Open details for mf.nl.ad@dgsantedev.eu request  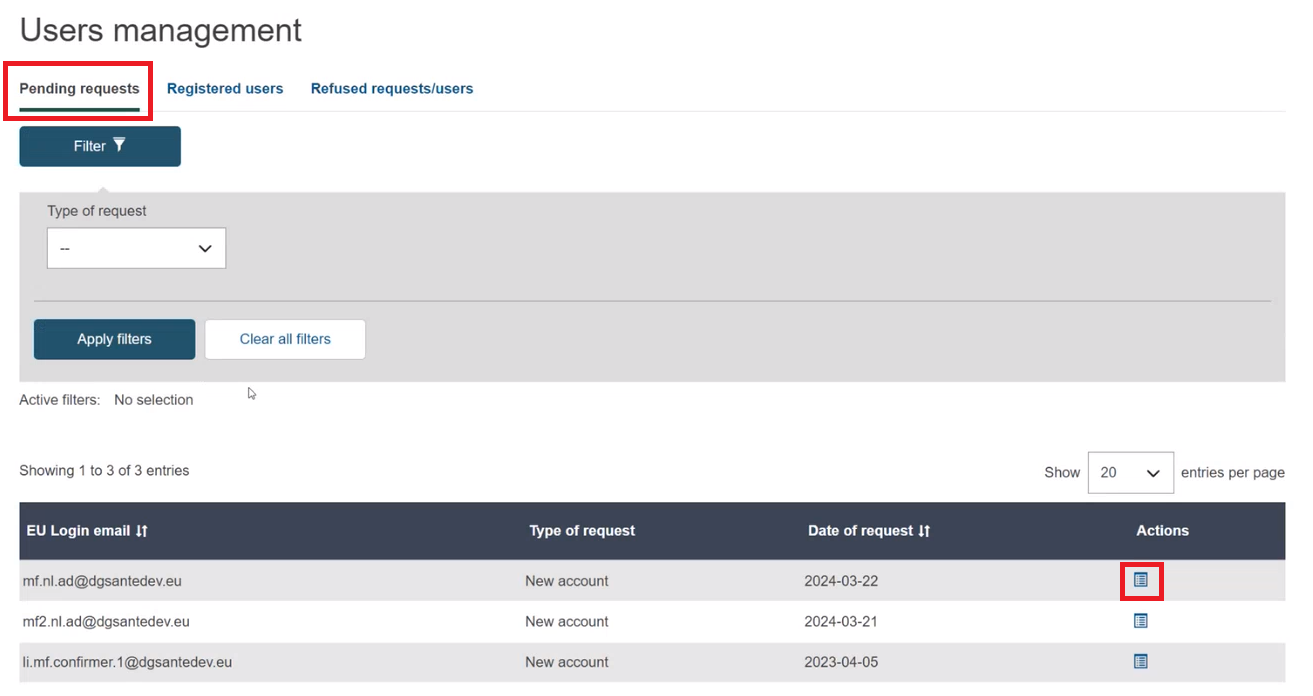click(1140, 580)
